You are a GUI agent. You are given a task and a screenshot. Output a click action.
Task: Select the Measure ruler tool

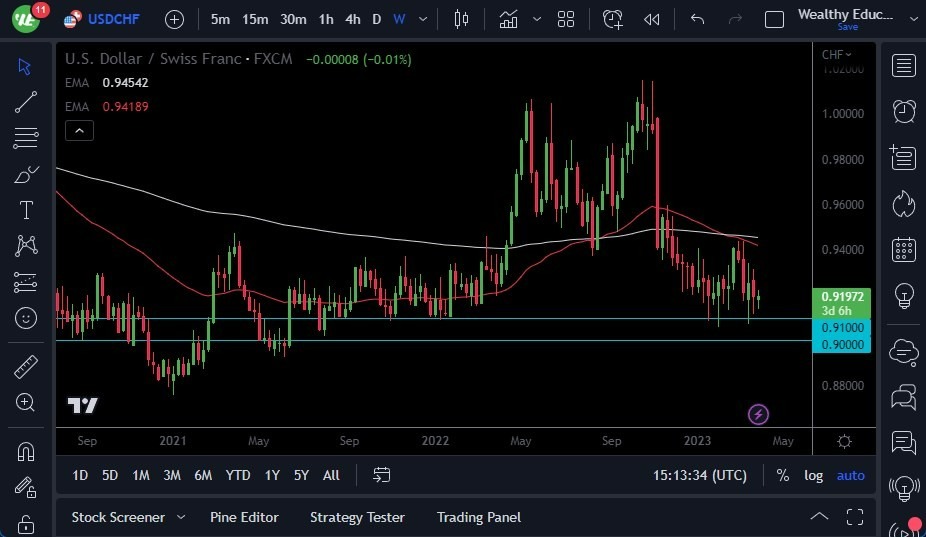click(26, 367)
